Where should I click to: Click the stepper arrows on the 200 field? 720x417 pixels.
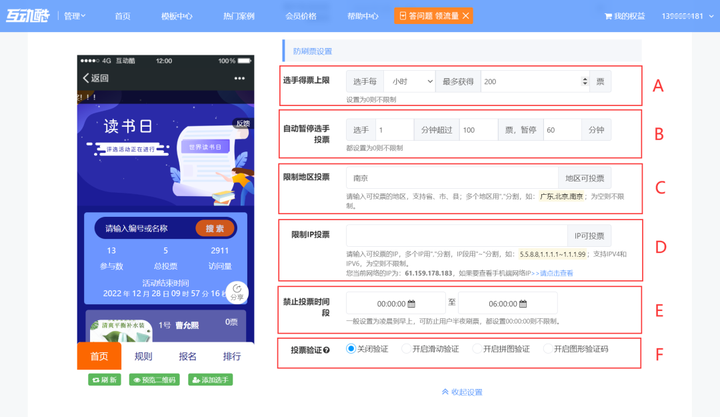pos(585,81)
